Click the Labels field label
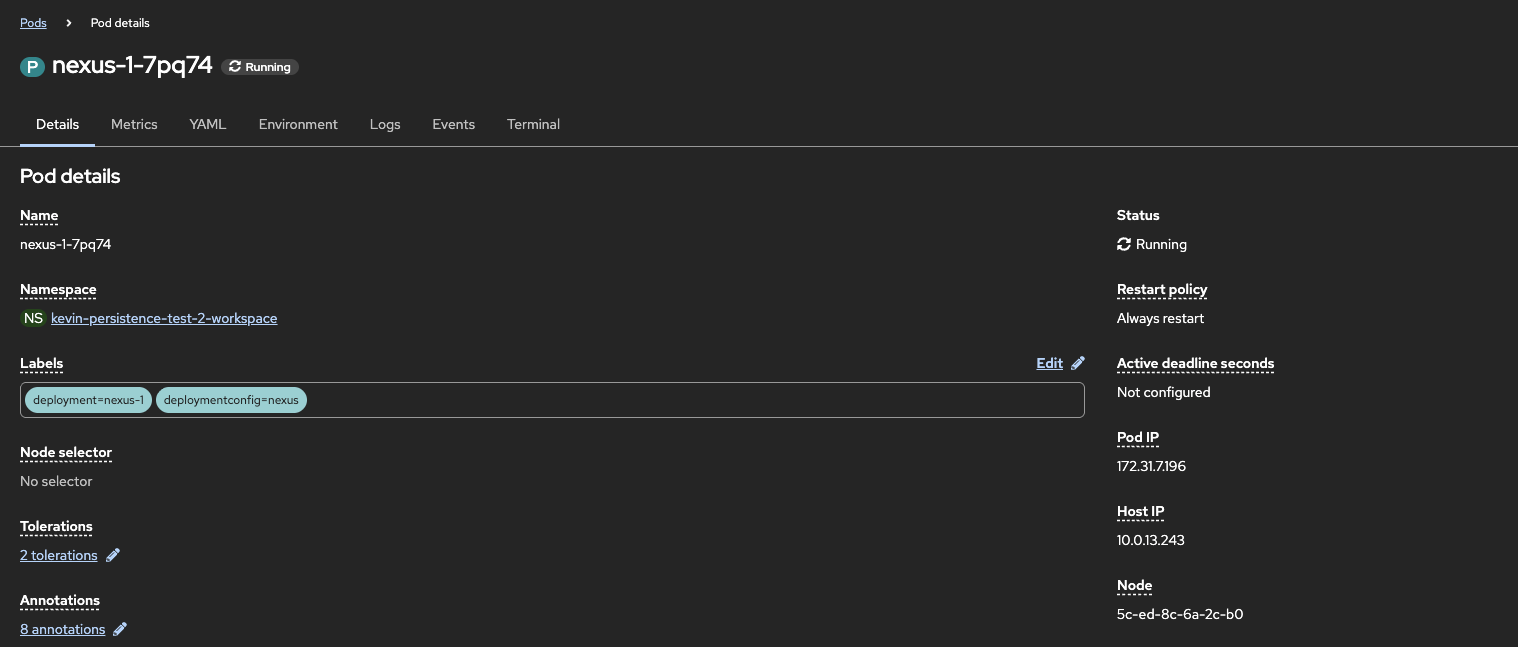 click(41, 363)
